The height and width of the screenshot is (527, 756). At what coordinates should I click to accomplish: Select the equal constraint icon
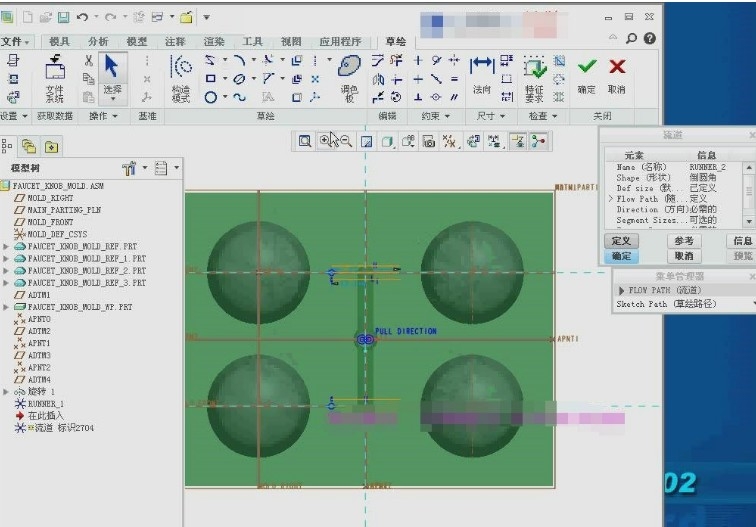(454, 79)
